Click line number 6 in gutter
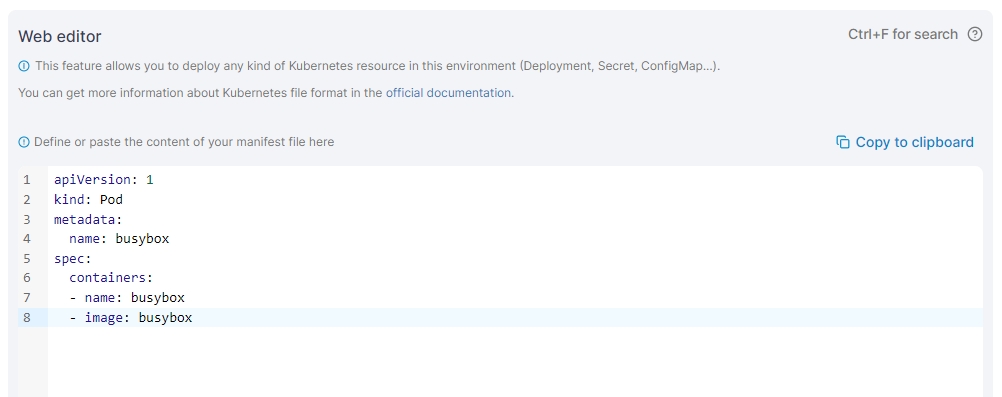The image size is (1002, 397). (x=27, y=277)
